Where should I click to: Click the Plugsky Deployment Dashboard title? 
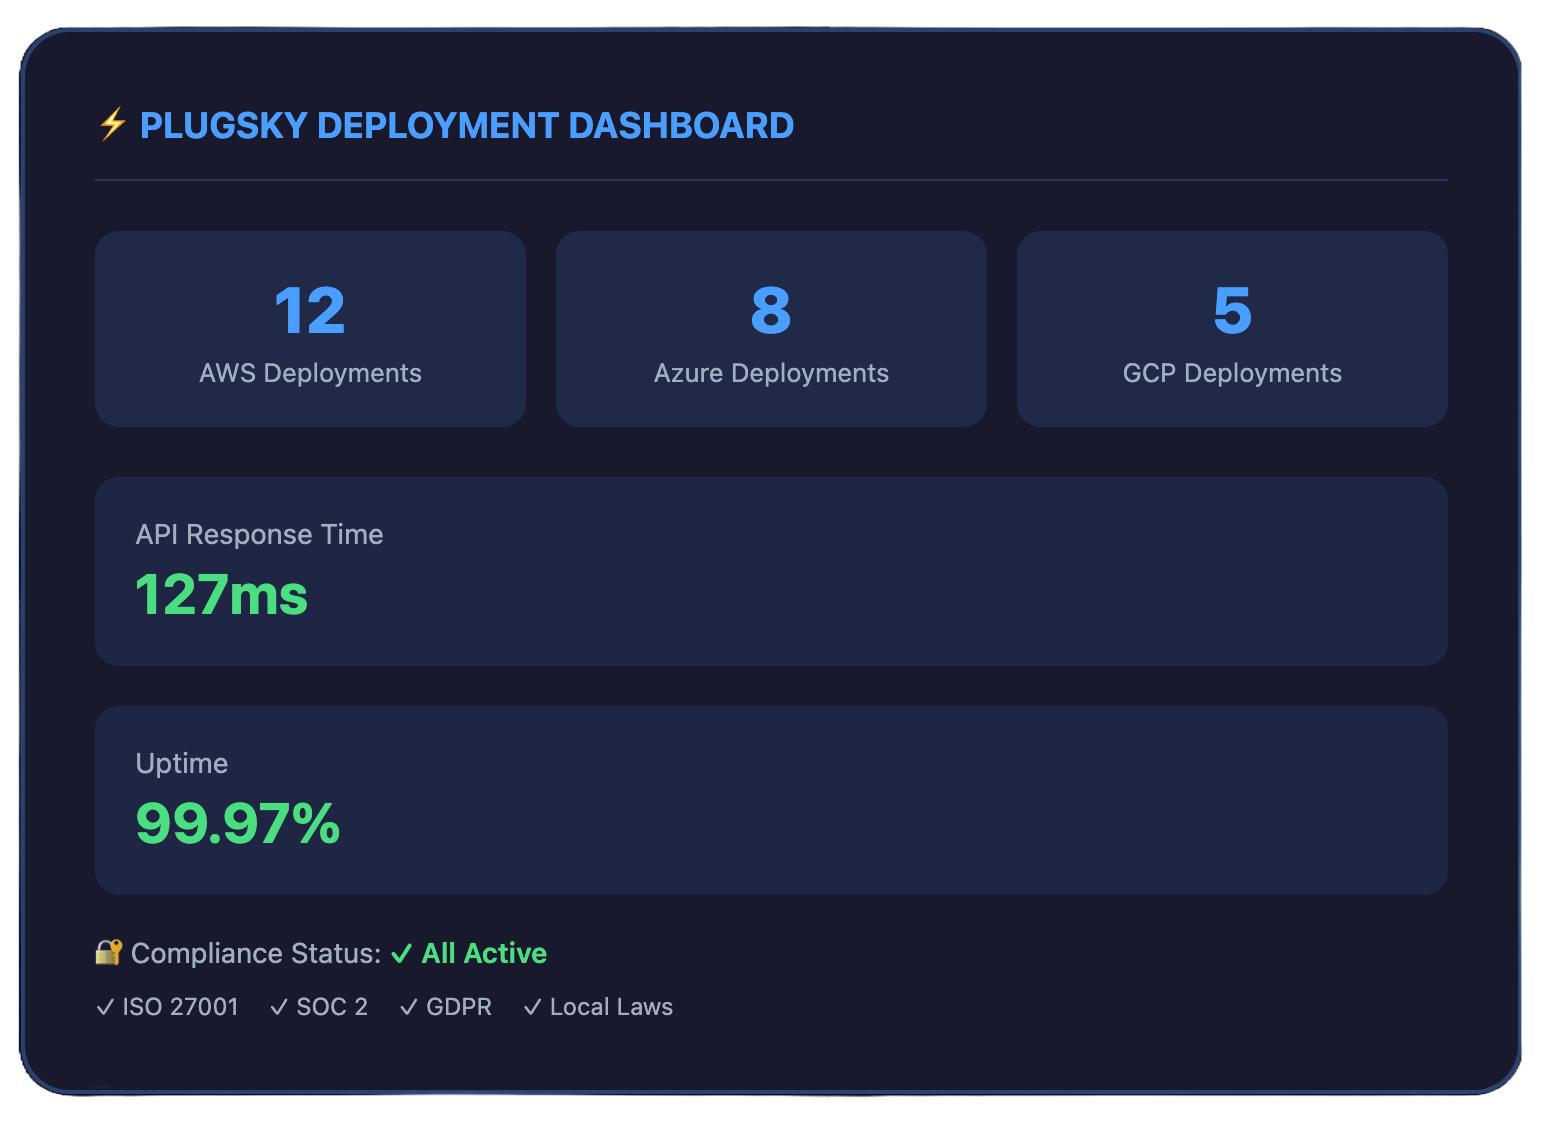click(466, 126)
